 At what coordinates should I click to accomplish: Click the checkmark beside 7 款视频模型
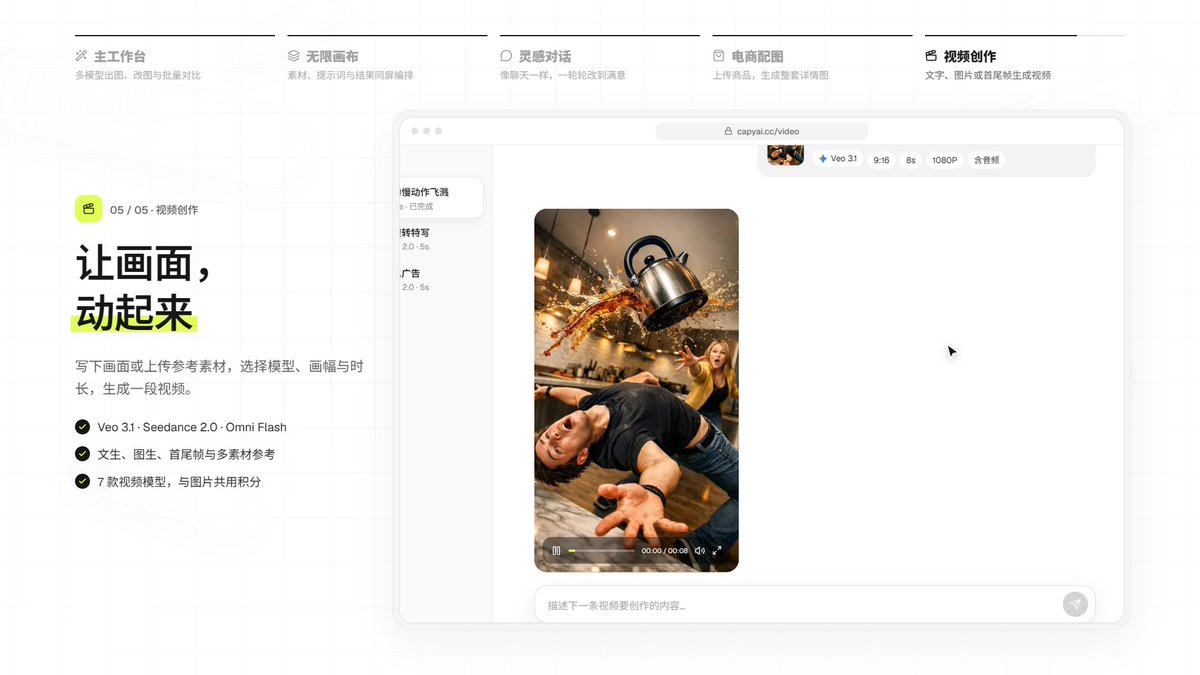click(82, 481)
